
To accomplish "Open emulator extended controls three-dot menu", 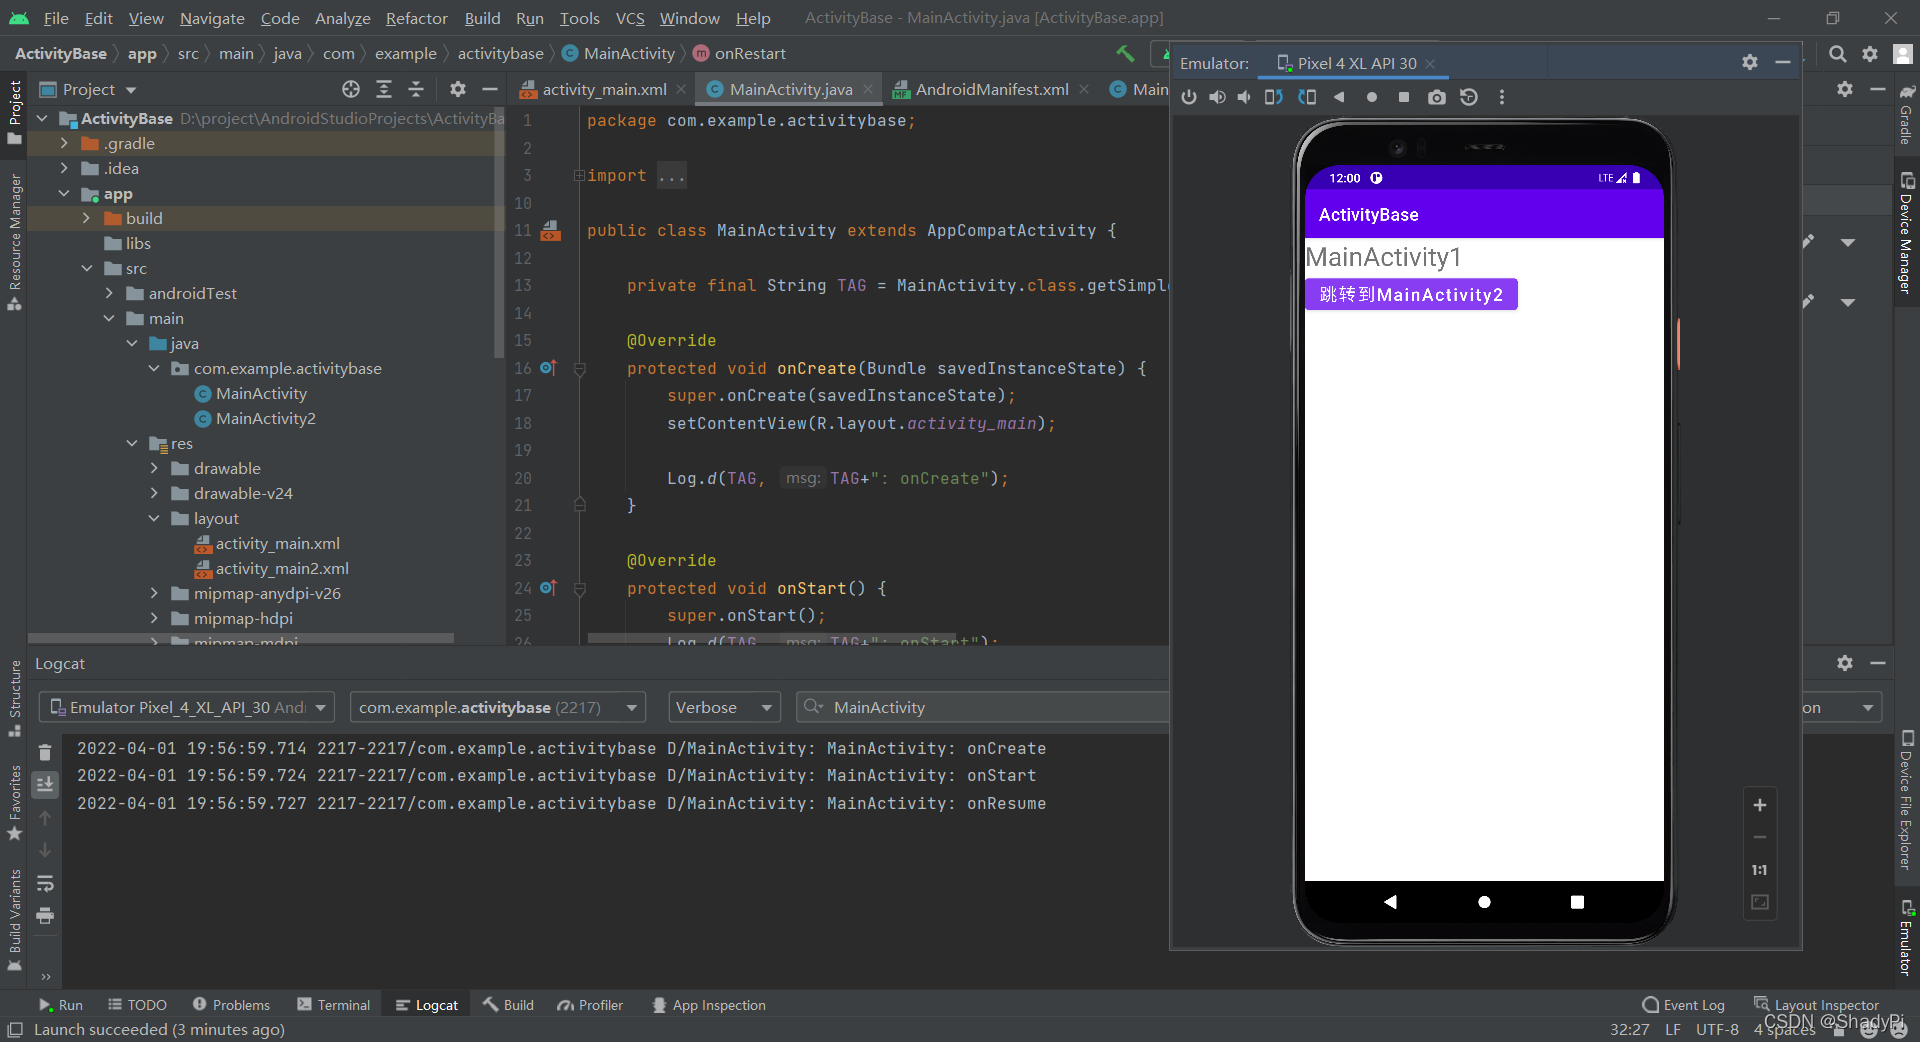I will click(1501, 97).
